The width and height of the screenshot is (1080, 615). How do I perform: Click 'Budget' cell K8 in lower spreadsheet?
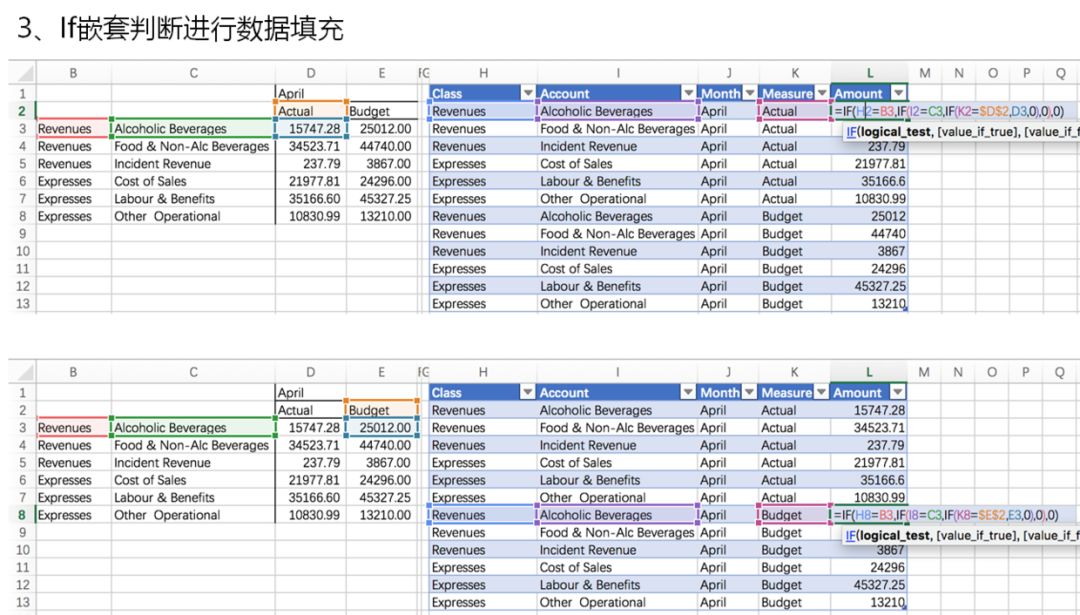click(x=794, y=514)
